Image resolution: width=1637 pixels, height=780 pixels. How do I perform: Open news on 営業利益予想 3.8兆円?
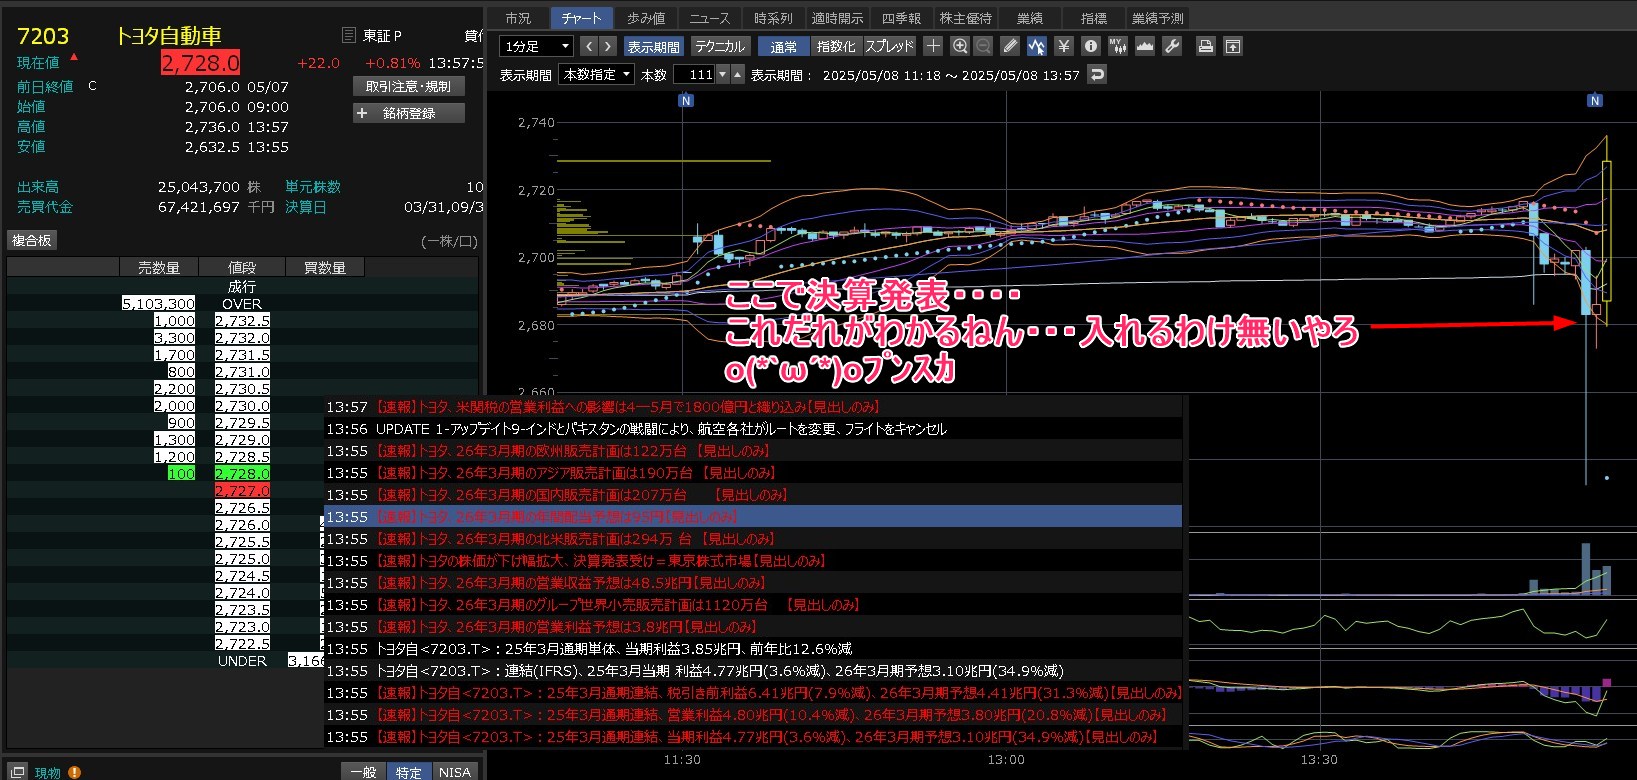pos(753,627)
